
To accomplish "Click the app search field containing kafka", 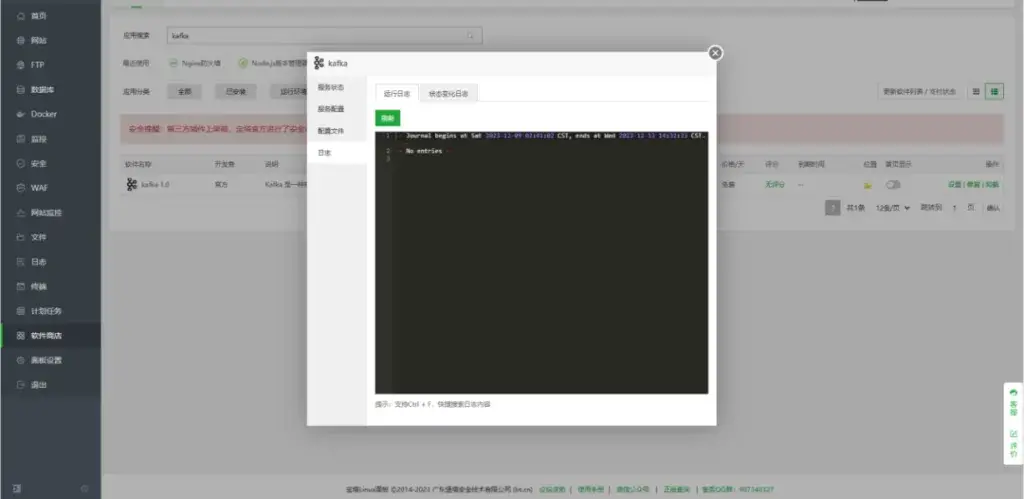I will (325, 36).
